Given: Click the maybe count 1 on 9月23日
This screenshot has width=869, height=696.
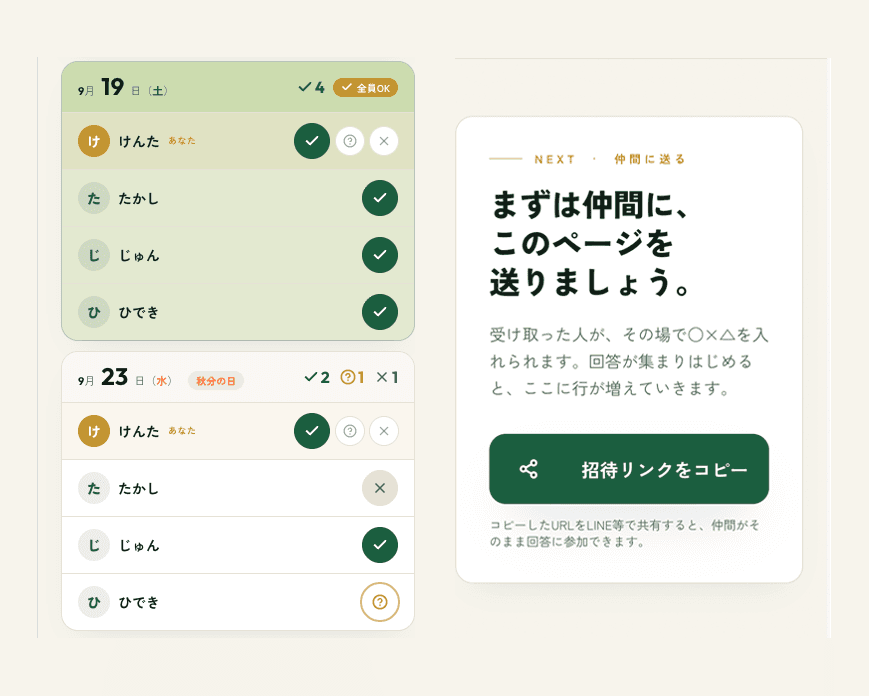Looking at the screenshot, I should tap(352, 377).
